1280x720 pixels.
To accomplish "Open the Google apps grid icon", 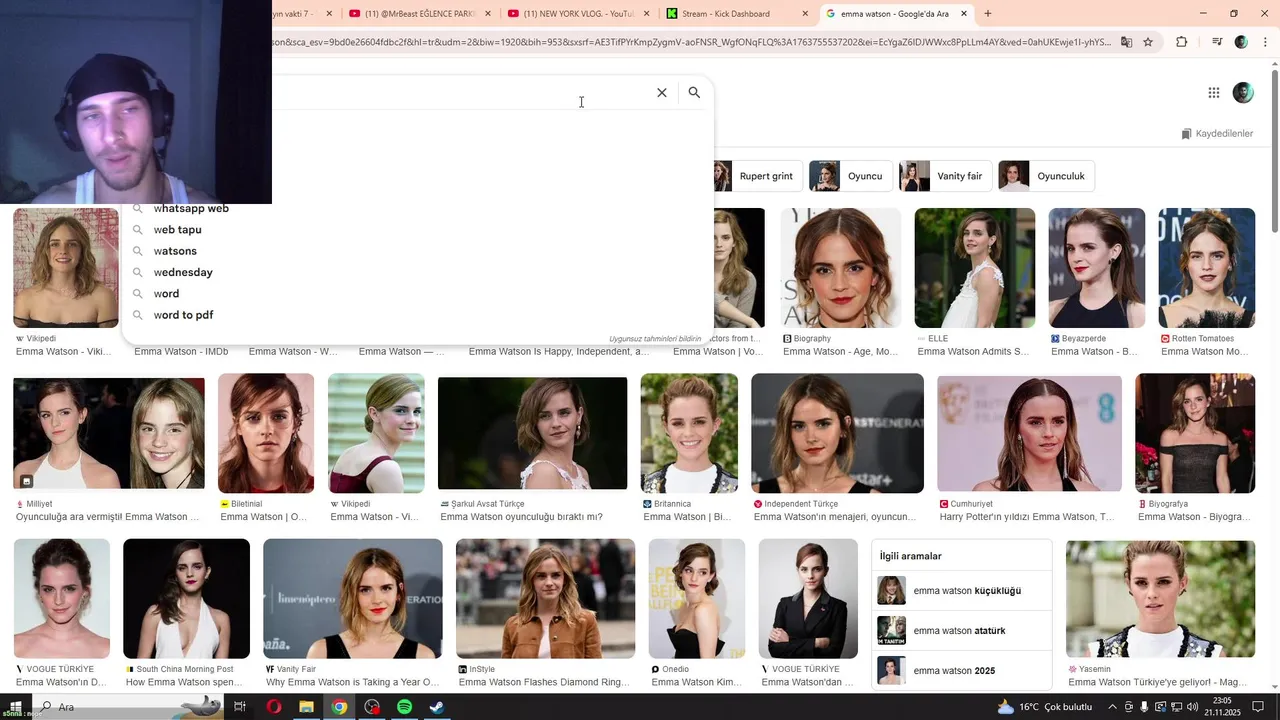I will pos(1213,93).
